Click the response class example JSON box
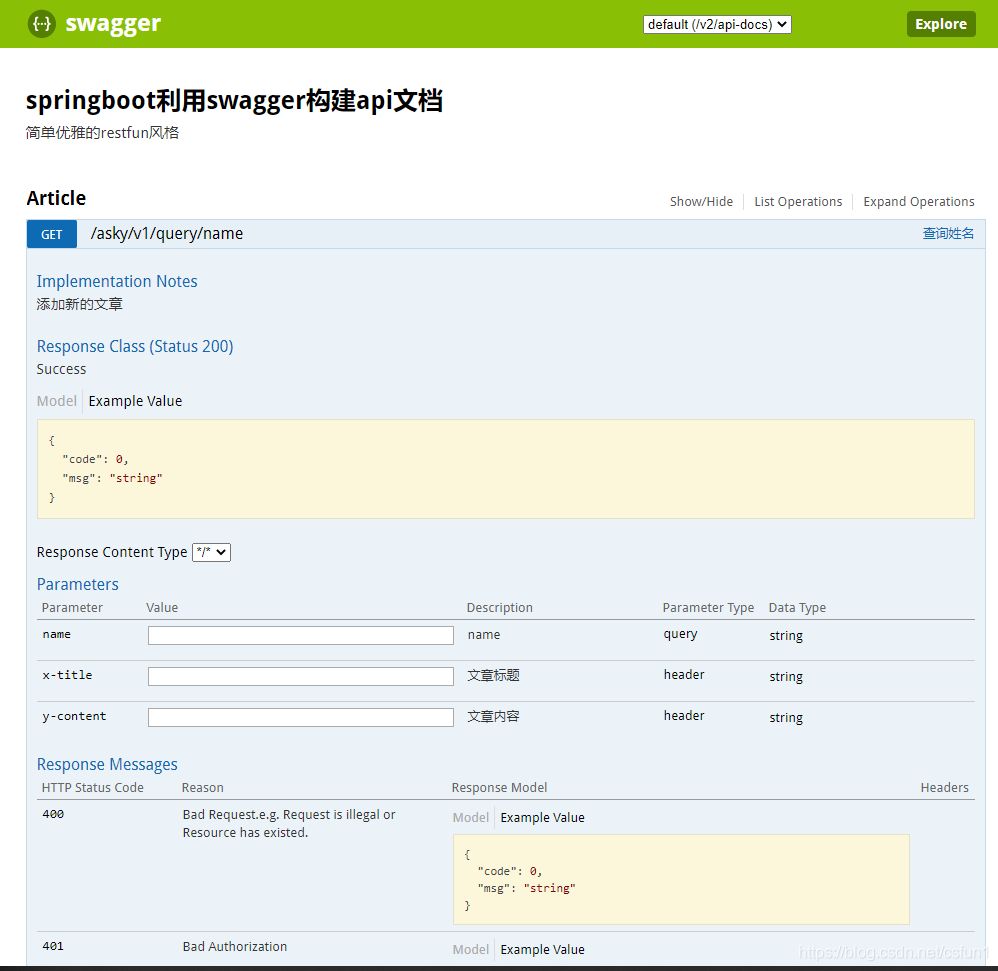 click(505, 469)
